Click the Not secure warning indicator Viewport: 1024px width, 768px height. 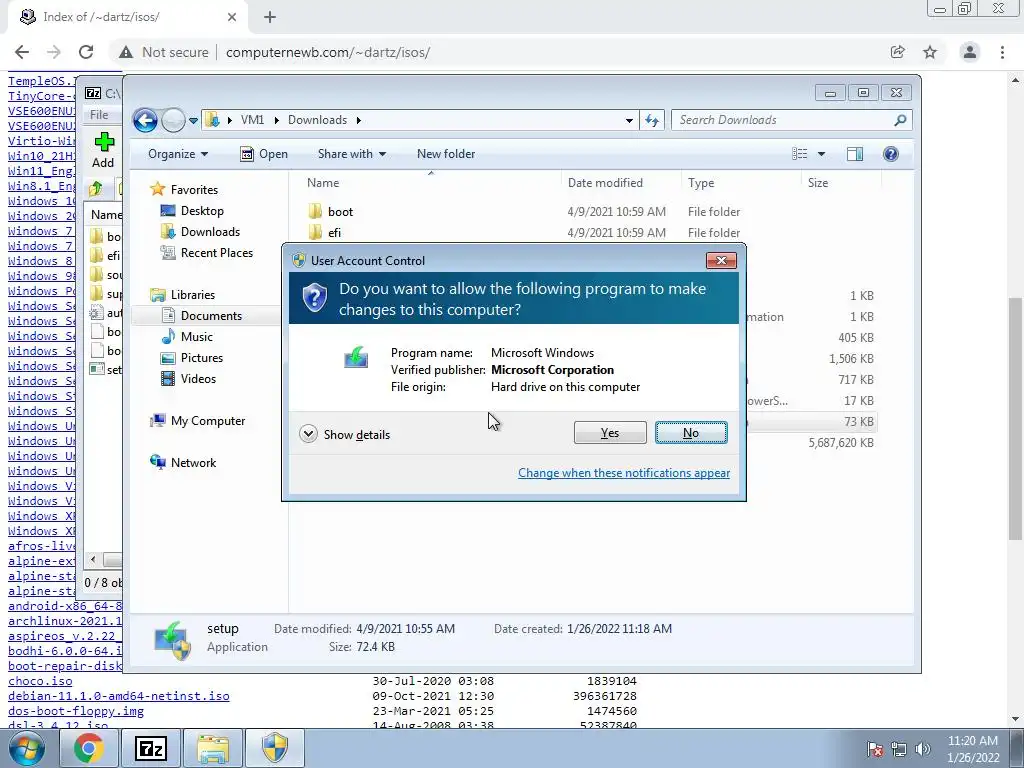click(164, 52)
